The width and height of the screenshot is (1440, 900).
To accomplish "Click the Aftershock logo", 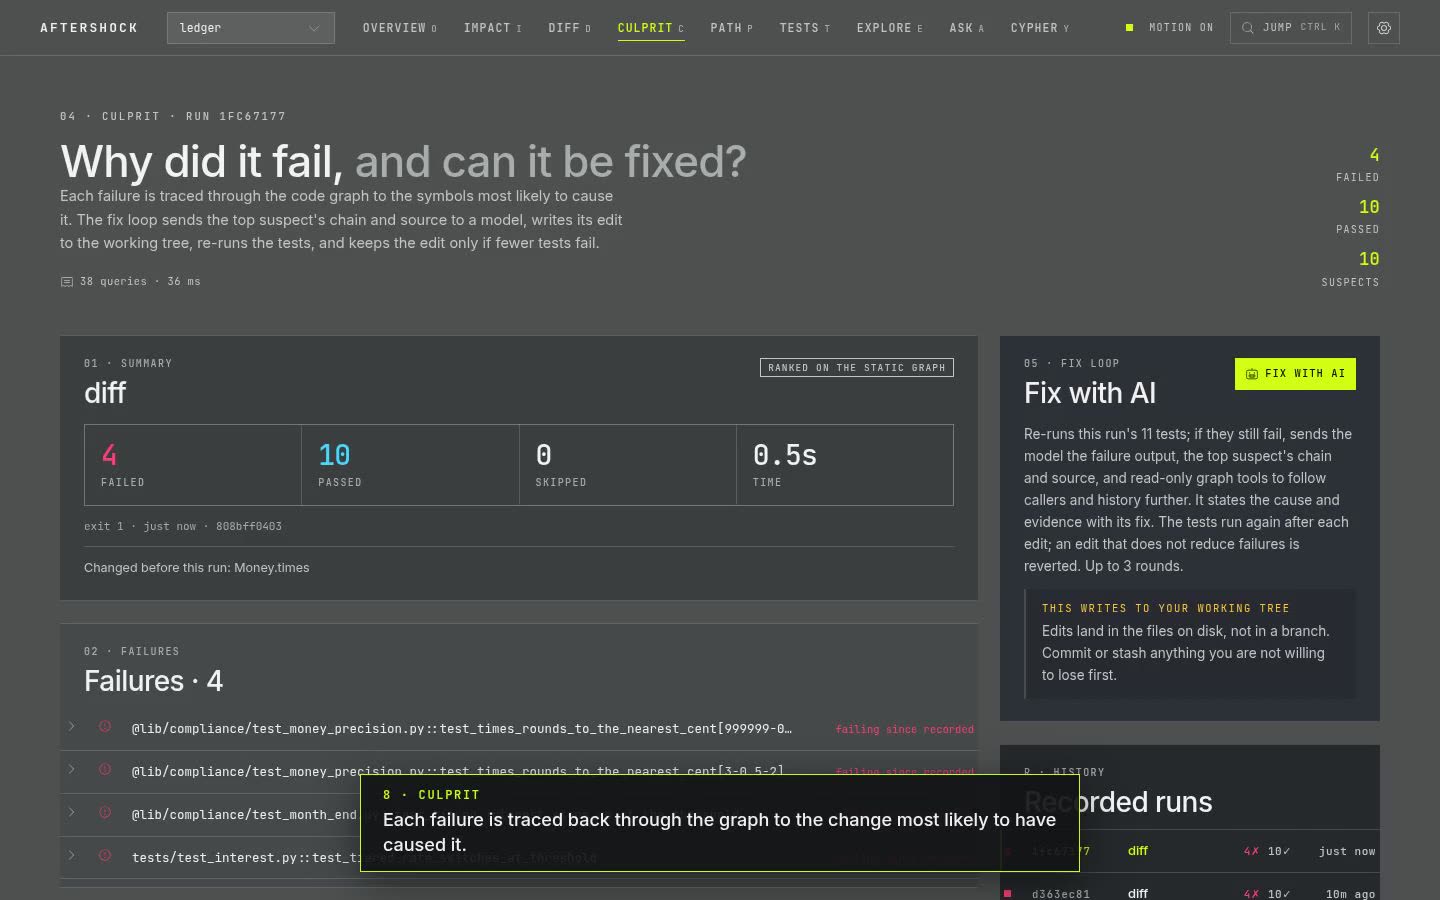I will [89, 28].
